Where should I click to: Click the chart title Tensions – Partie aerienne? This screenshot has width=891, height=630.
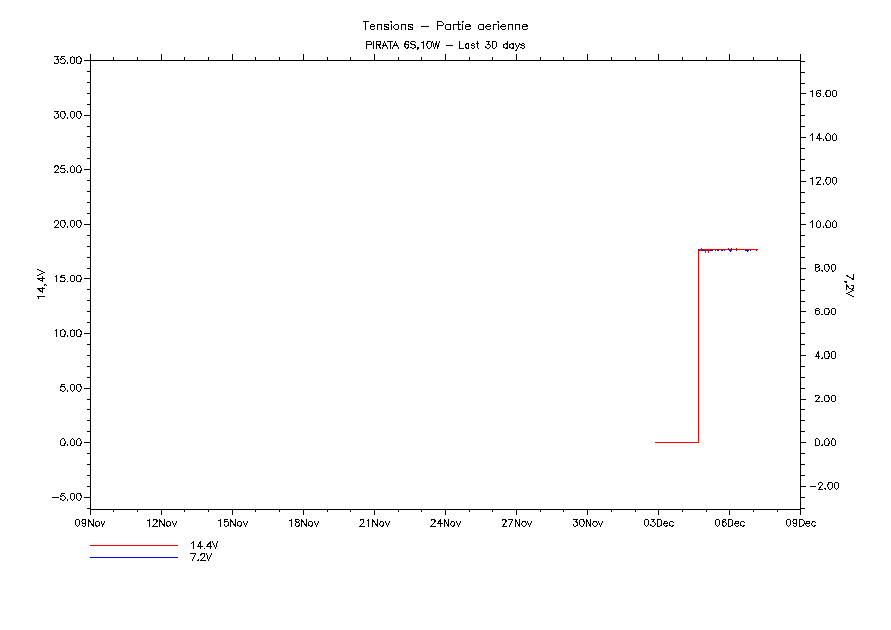click(x=445, y=26)
